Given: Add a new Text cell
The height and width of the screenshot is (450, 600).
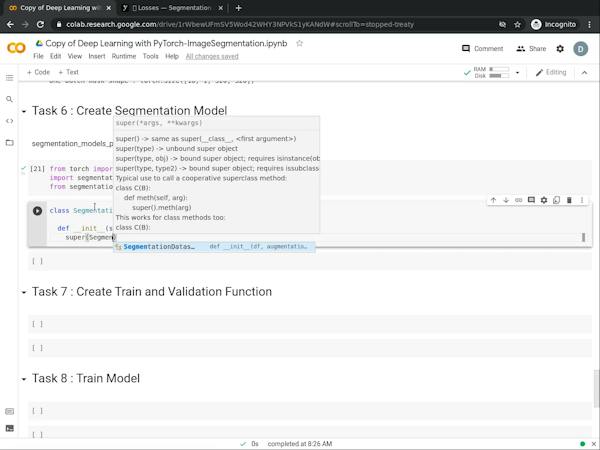Looking at the screenshot, I should (68, 72).
